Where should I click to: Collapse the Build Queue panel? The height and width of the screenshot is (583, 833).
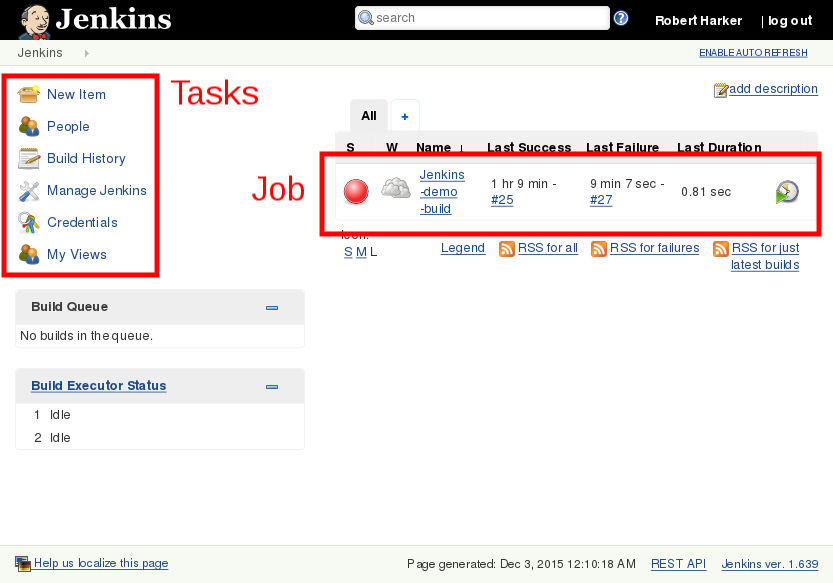tap(271, 307)
